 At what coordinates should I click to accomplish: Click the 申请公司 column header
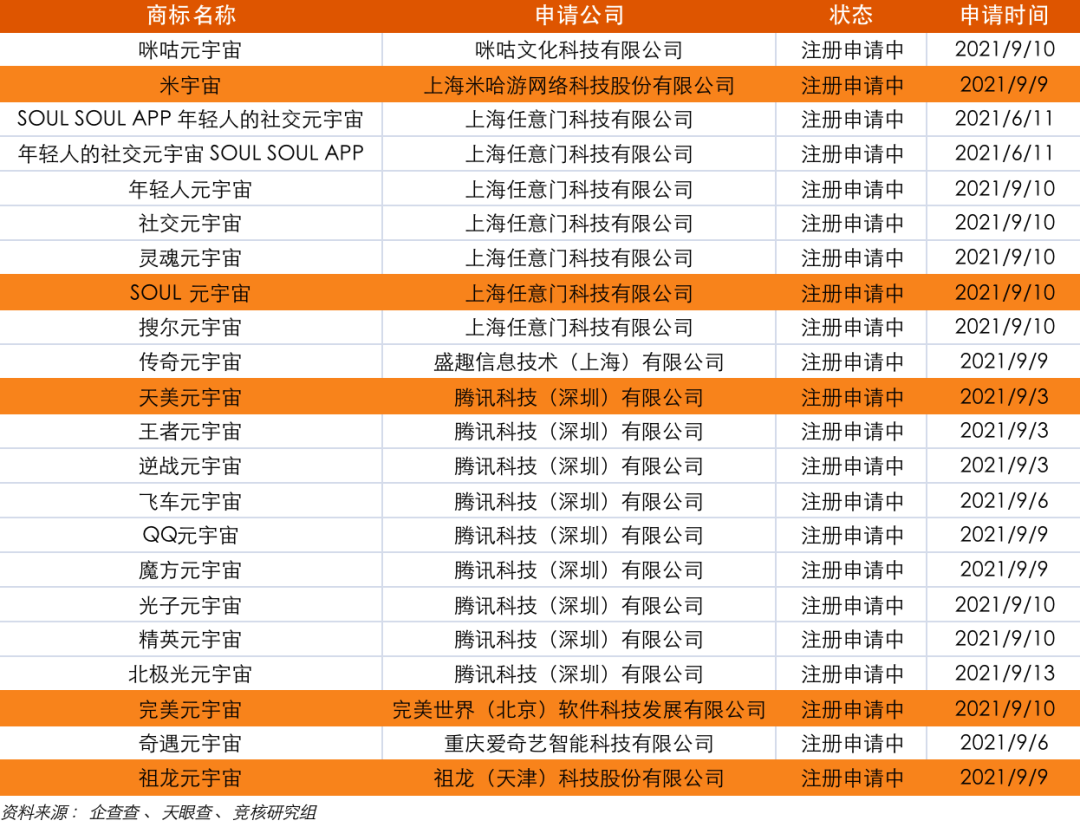point(579,15)
